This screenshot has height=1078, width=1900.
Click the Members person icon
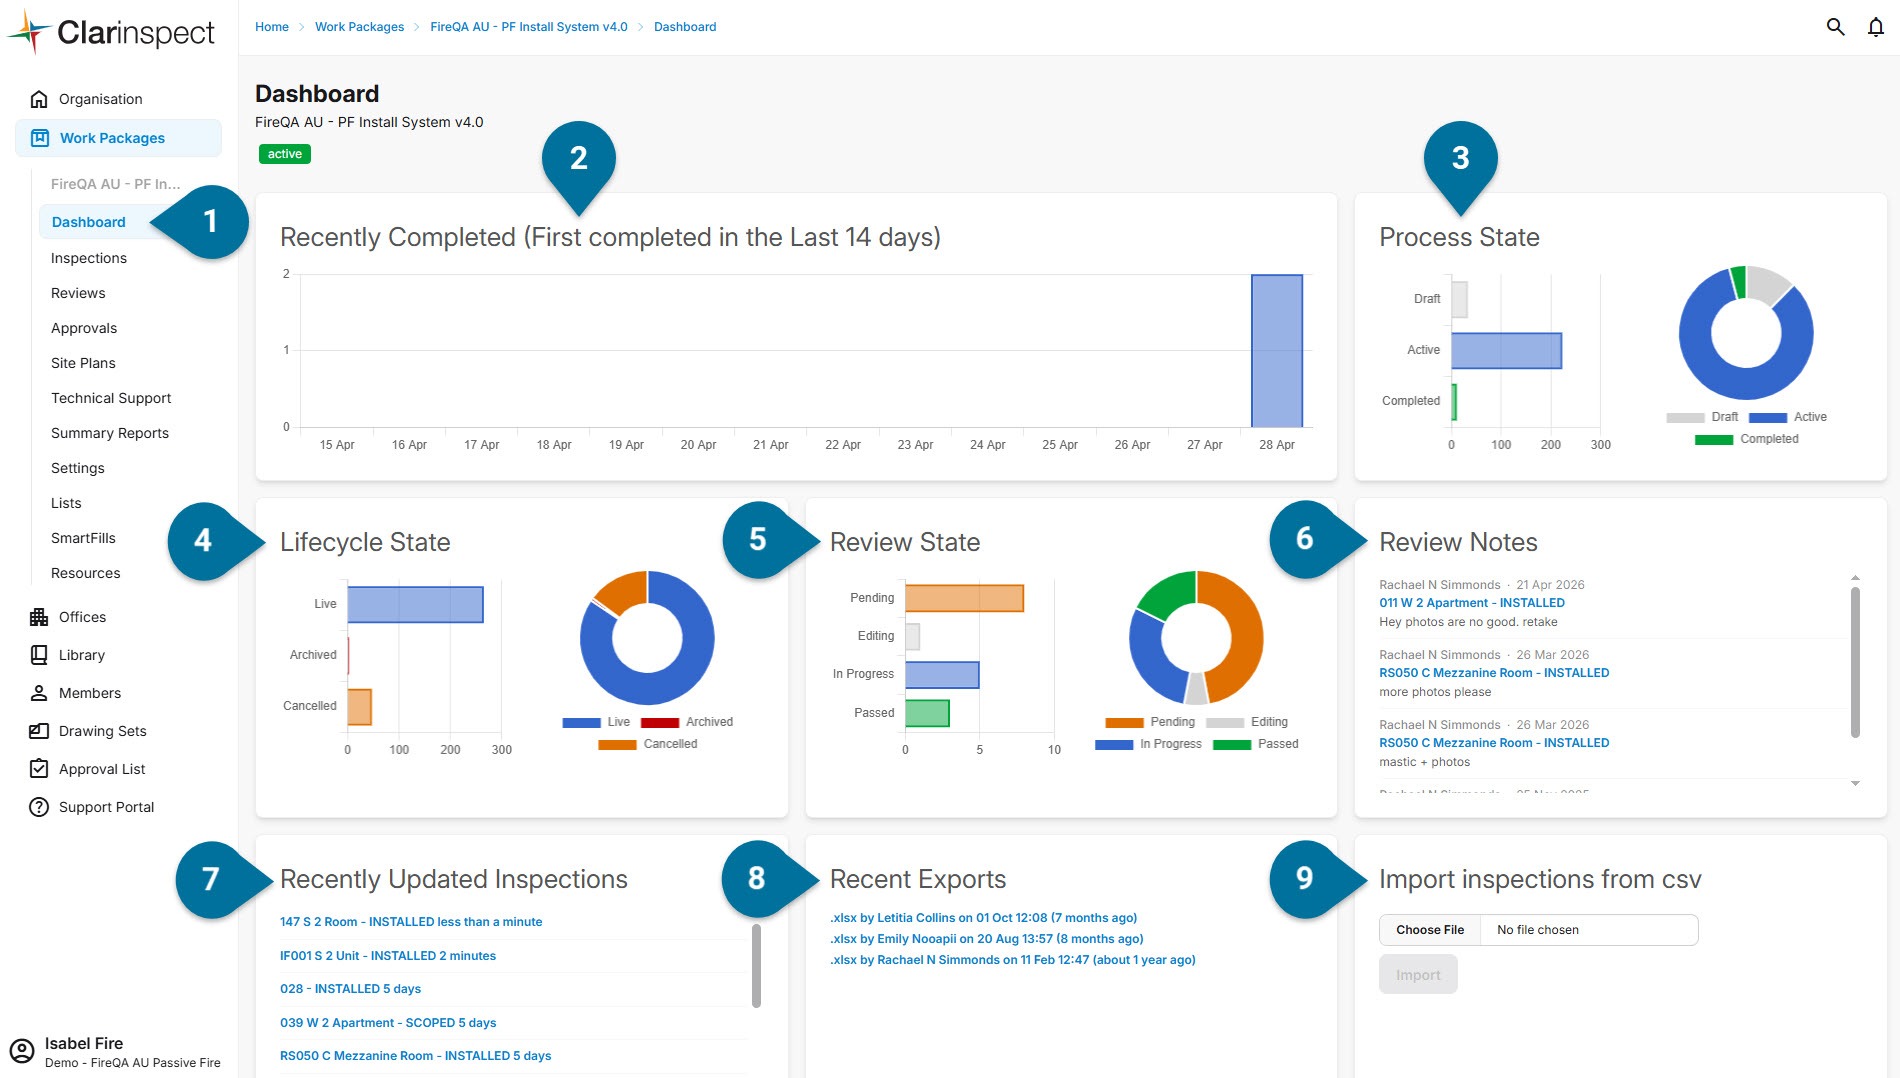39,693
